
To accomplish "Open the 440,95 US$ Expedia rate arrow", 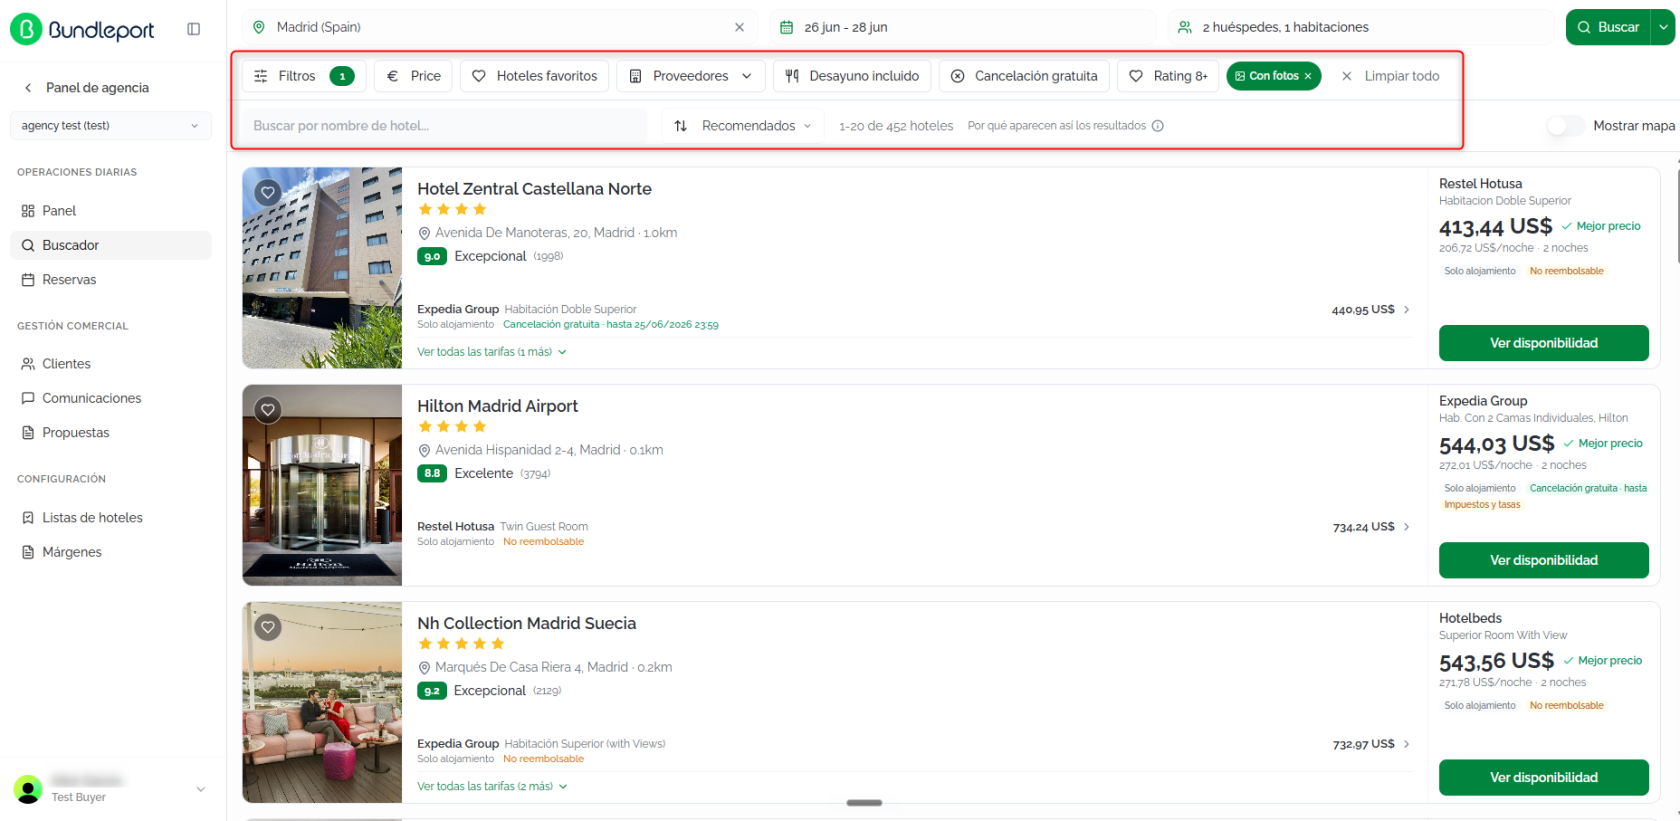I will click(x=1407, y=310).
